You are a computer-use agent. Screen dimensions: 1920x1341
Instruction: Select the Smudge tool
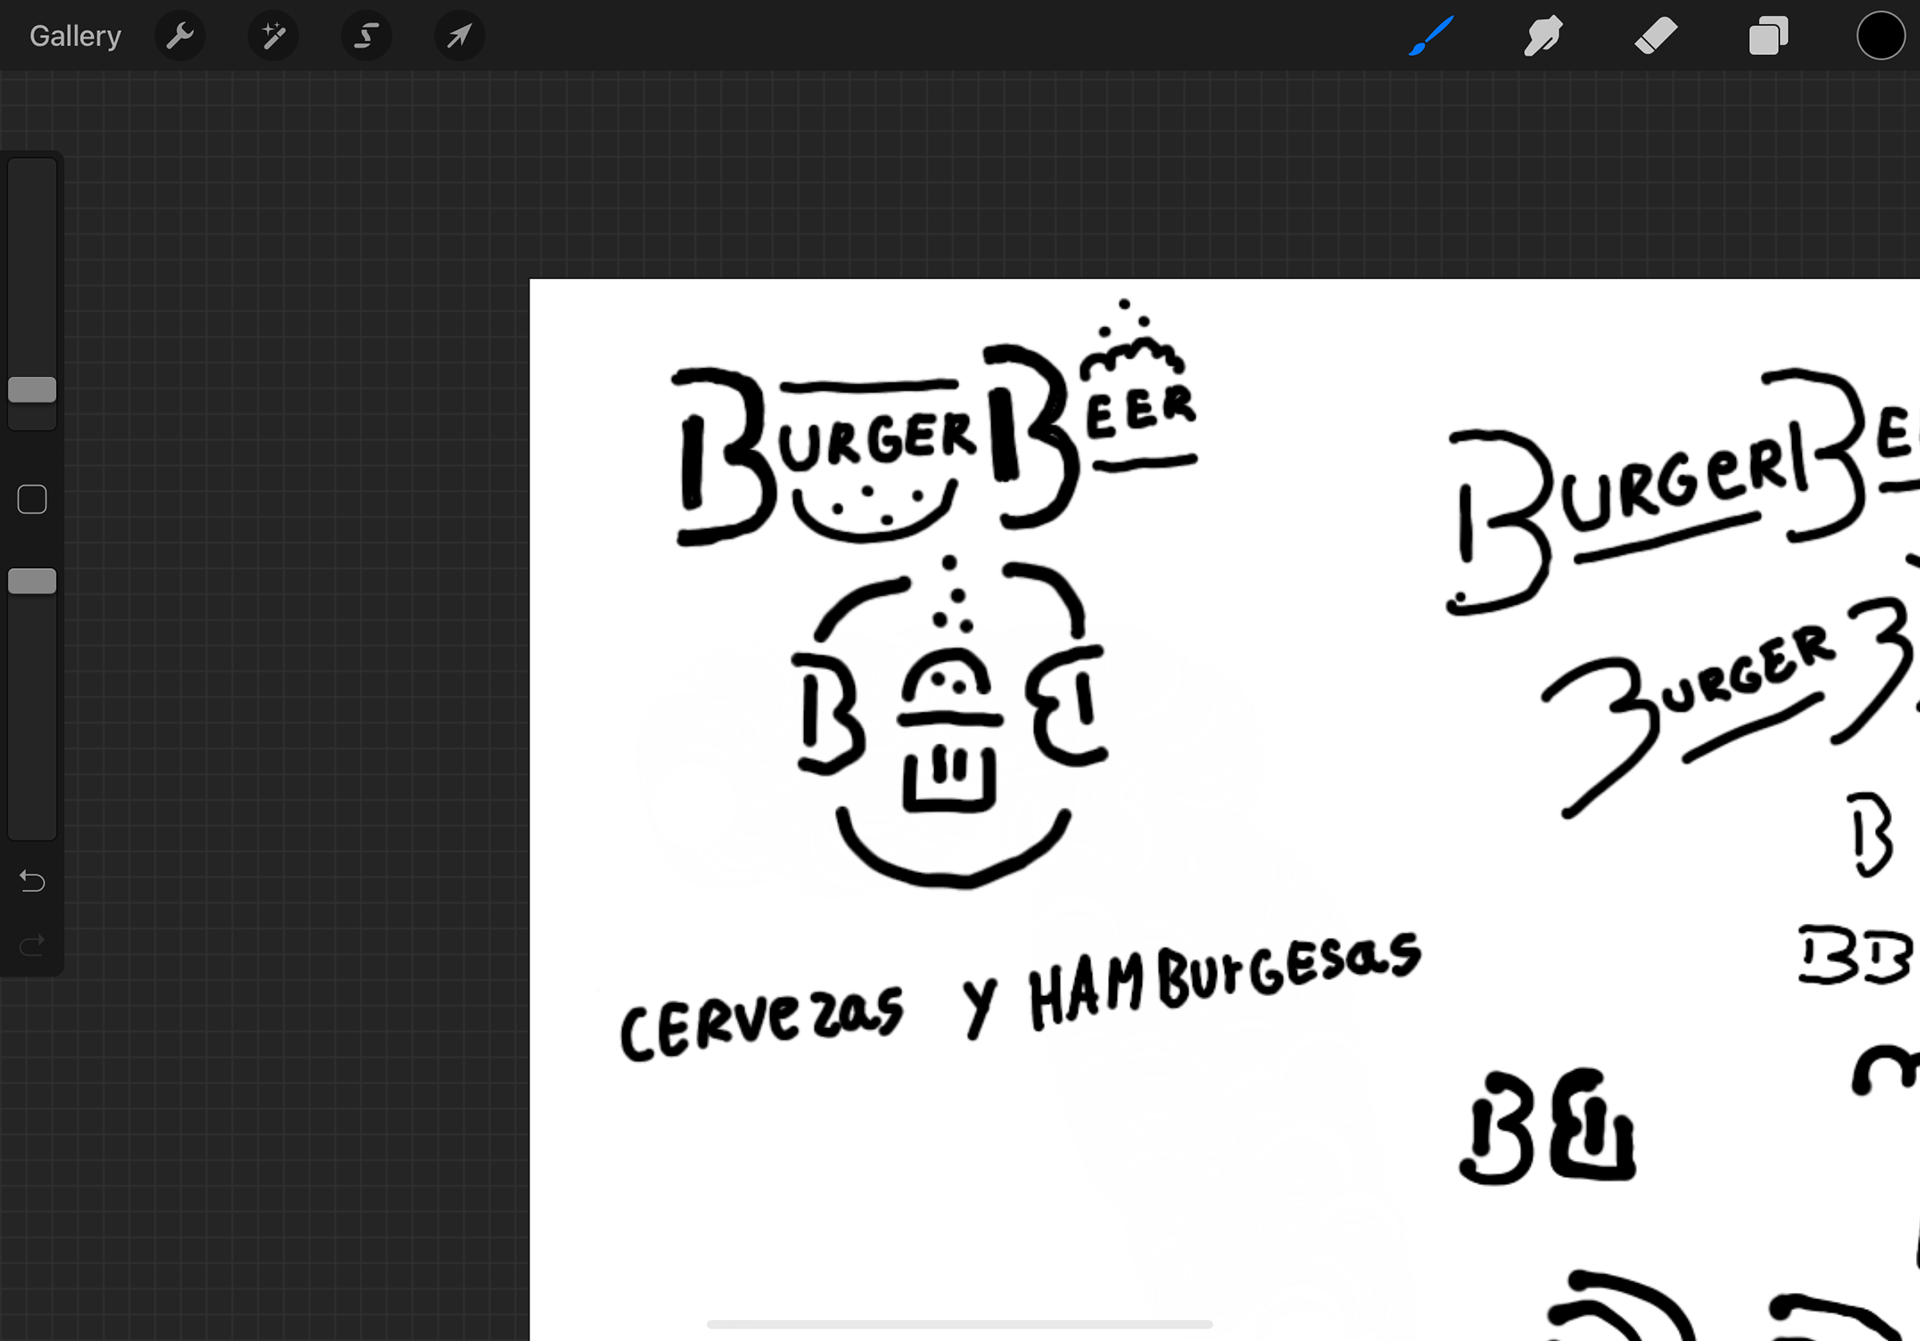pyautogui.click(x=1543, y=36)
